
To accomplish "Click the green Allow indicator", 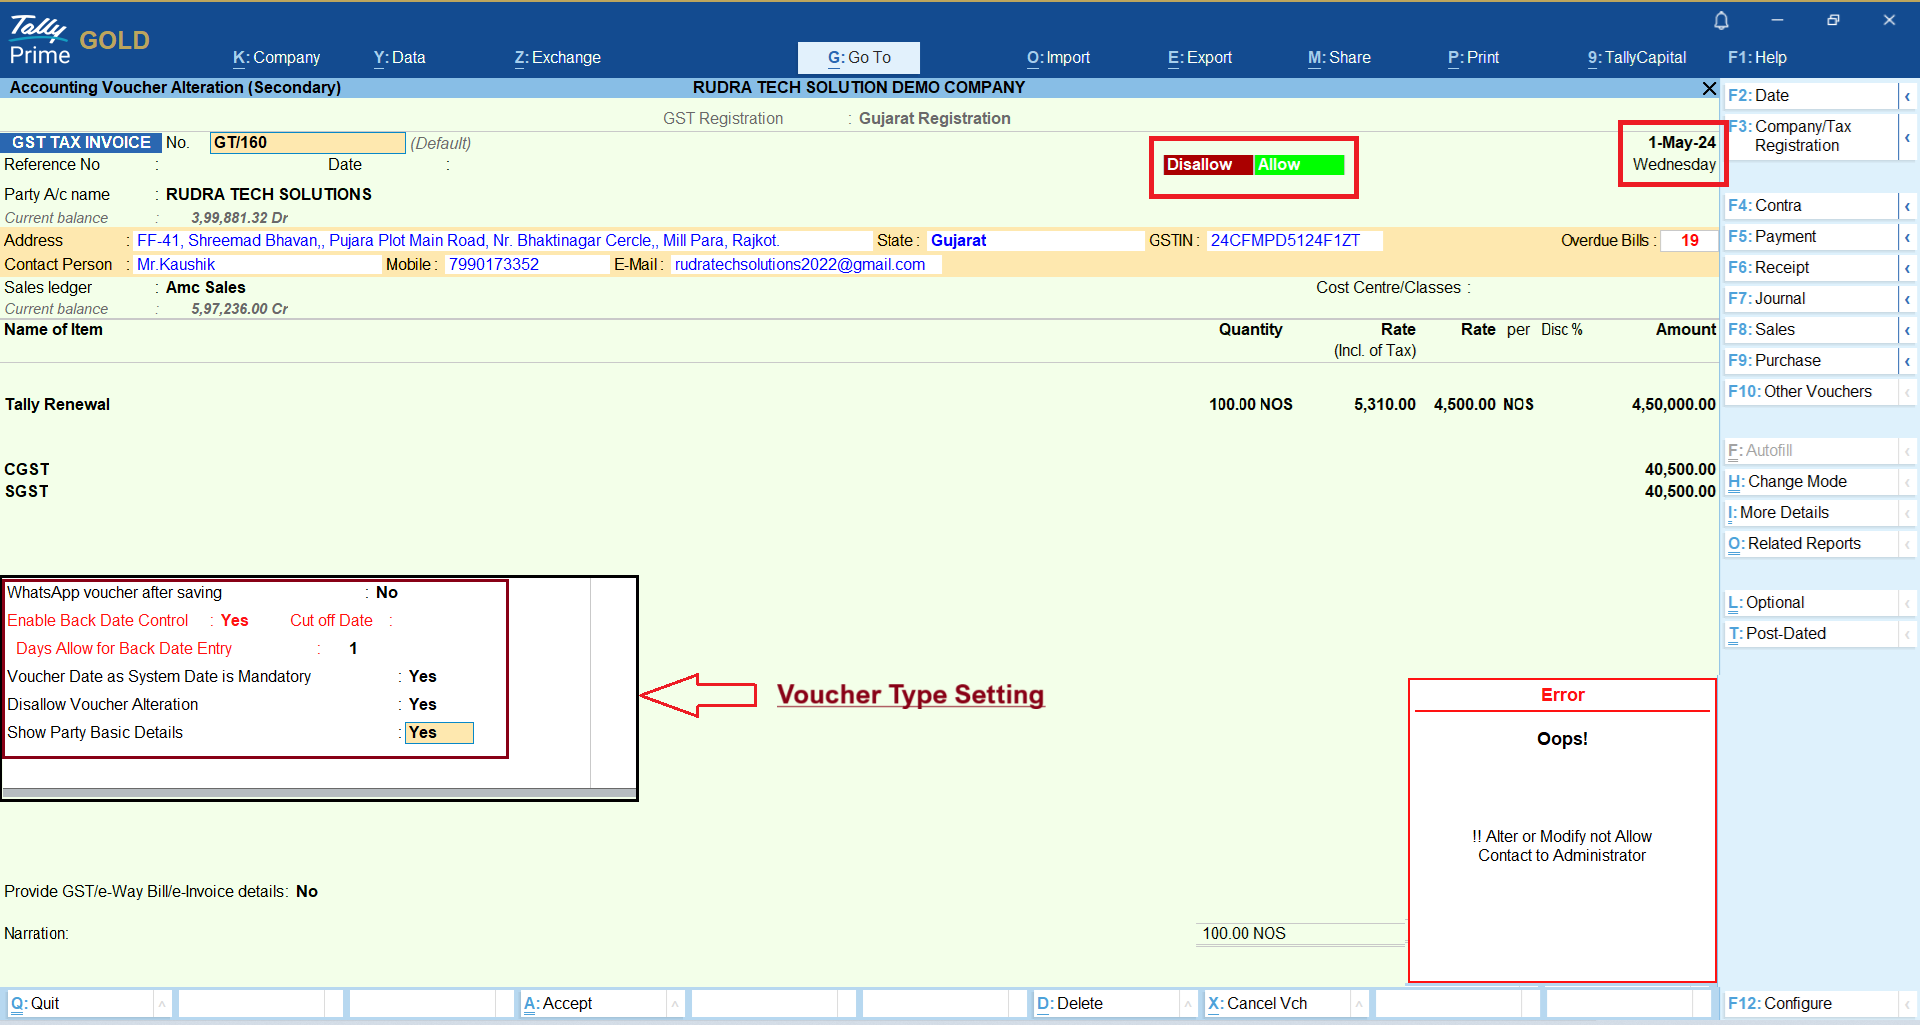I will 1299,165.
